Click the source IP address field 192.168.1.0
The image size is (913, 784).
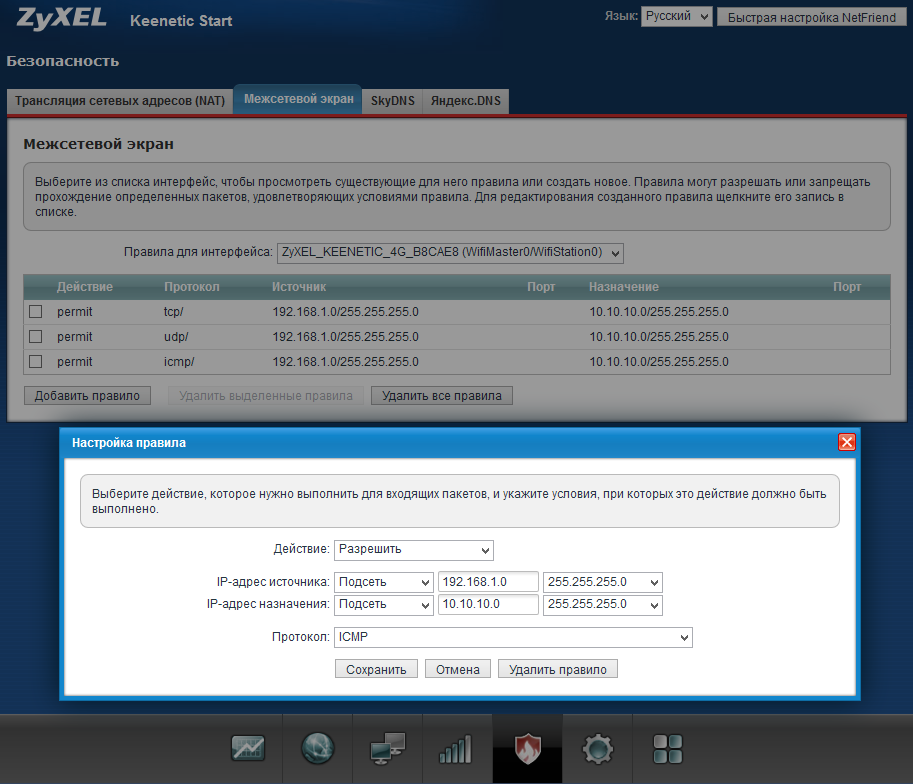coord(488,582)
